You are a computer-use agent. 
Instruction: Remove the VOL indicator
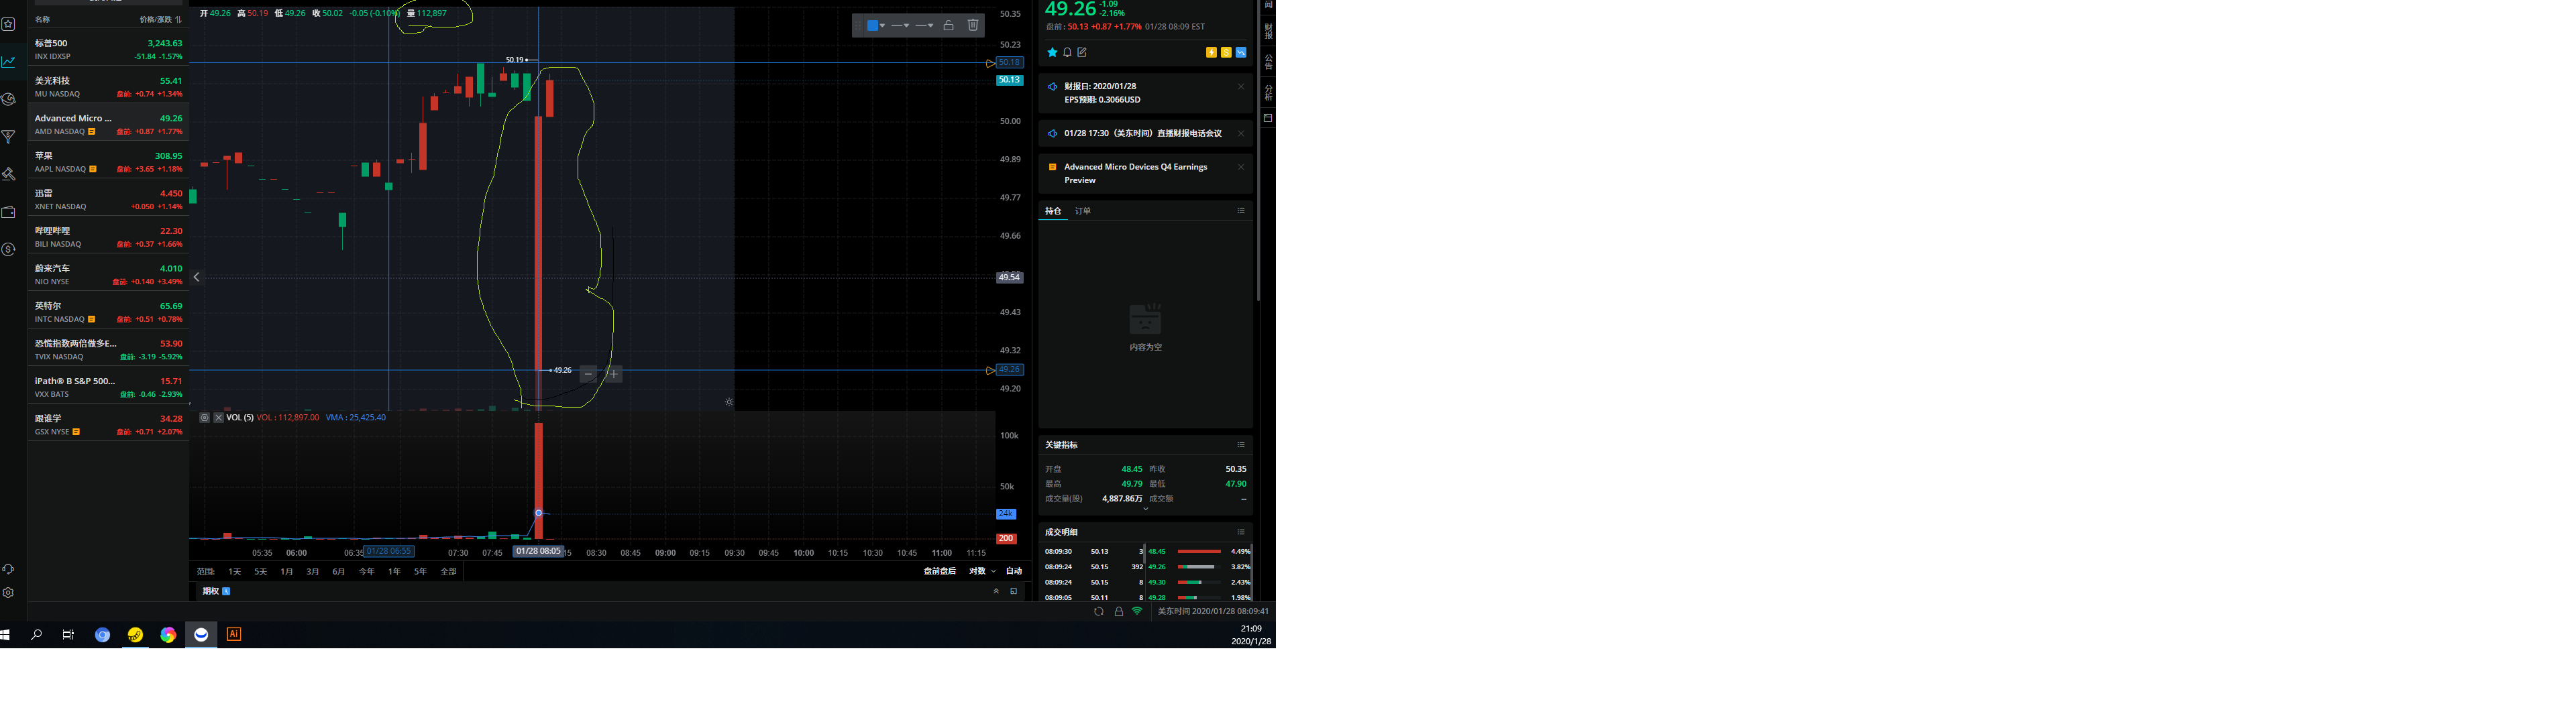pos(218,418)
